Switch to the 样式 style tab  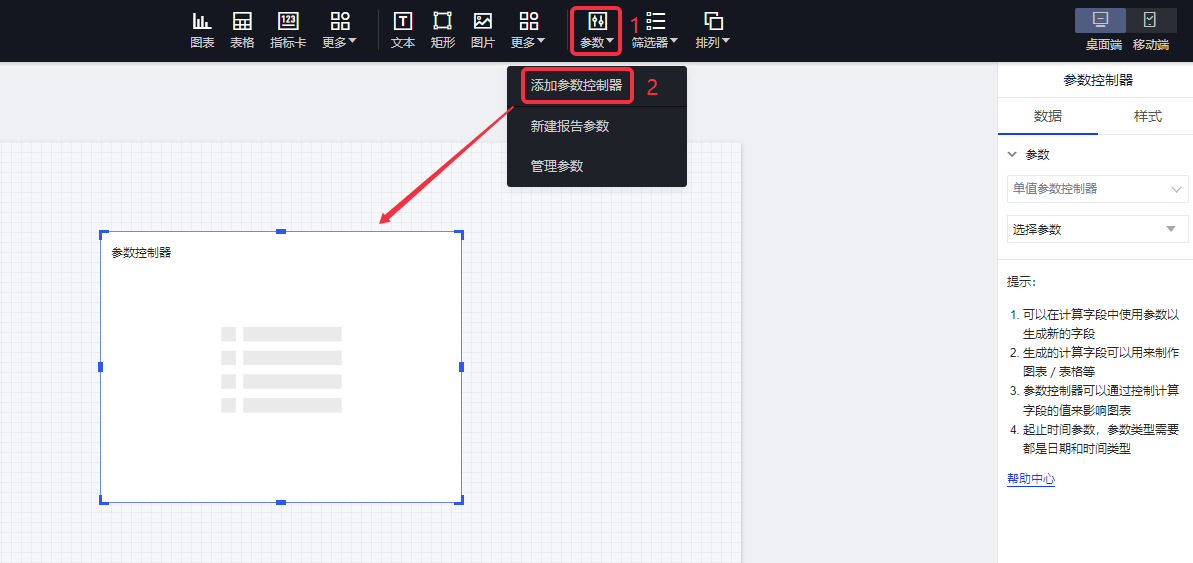[1147, 116]
